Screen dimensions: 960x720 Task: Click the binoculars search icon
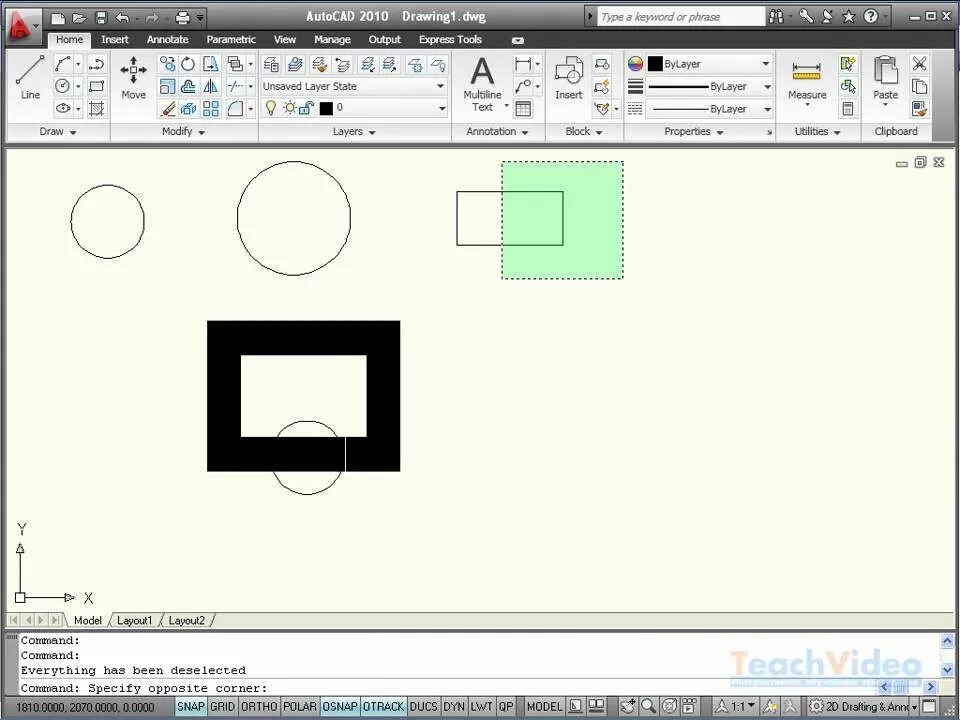point(776,17)
